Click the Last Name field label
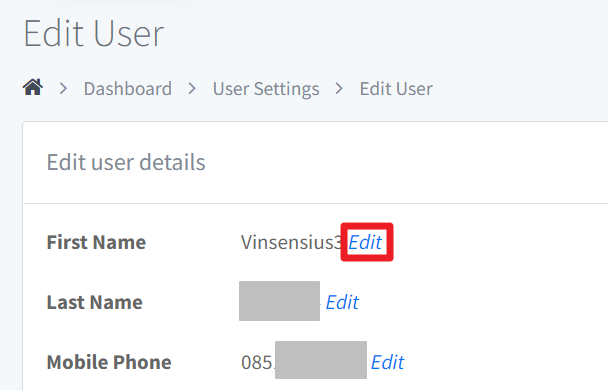Image resolution: width=608 pixels, height=390 pixels. 95,302
